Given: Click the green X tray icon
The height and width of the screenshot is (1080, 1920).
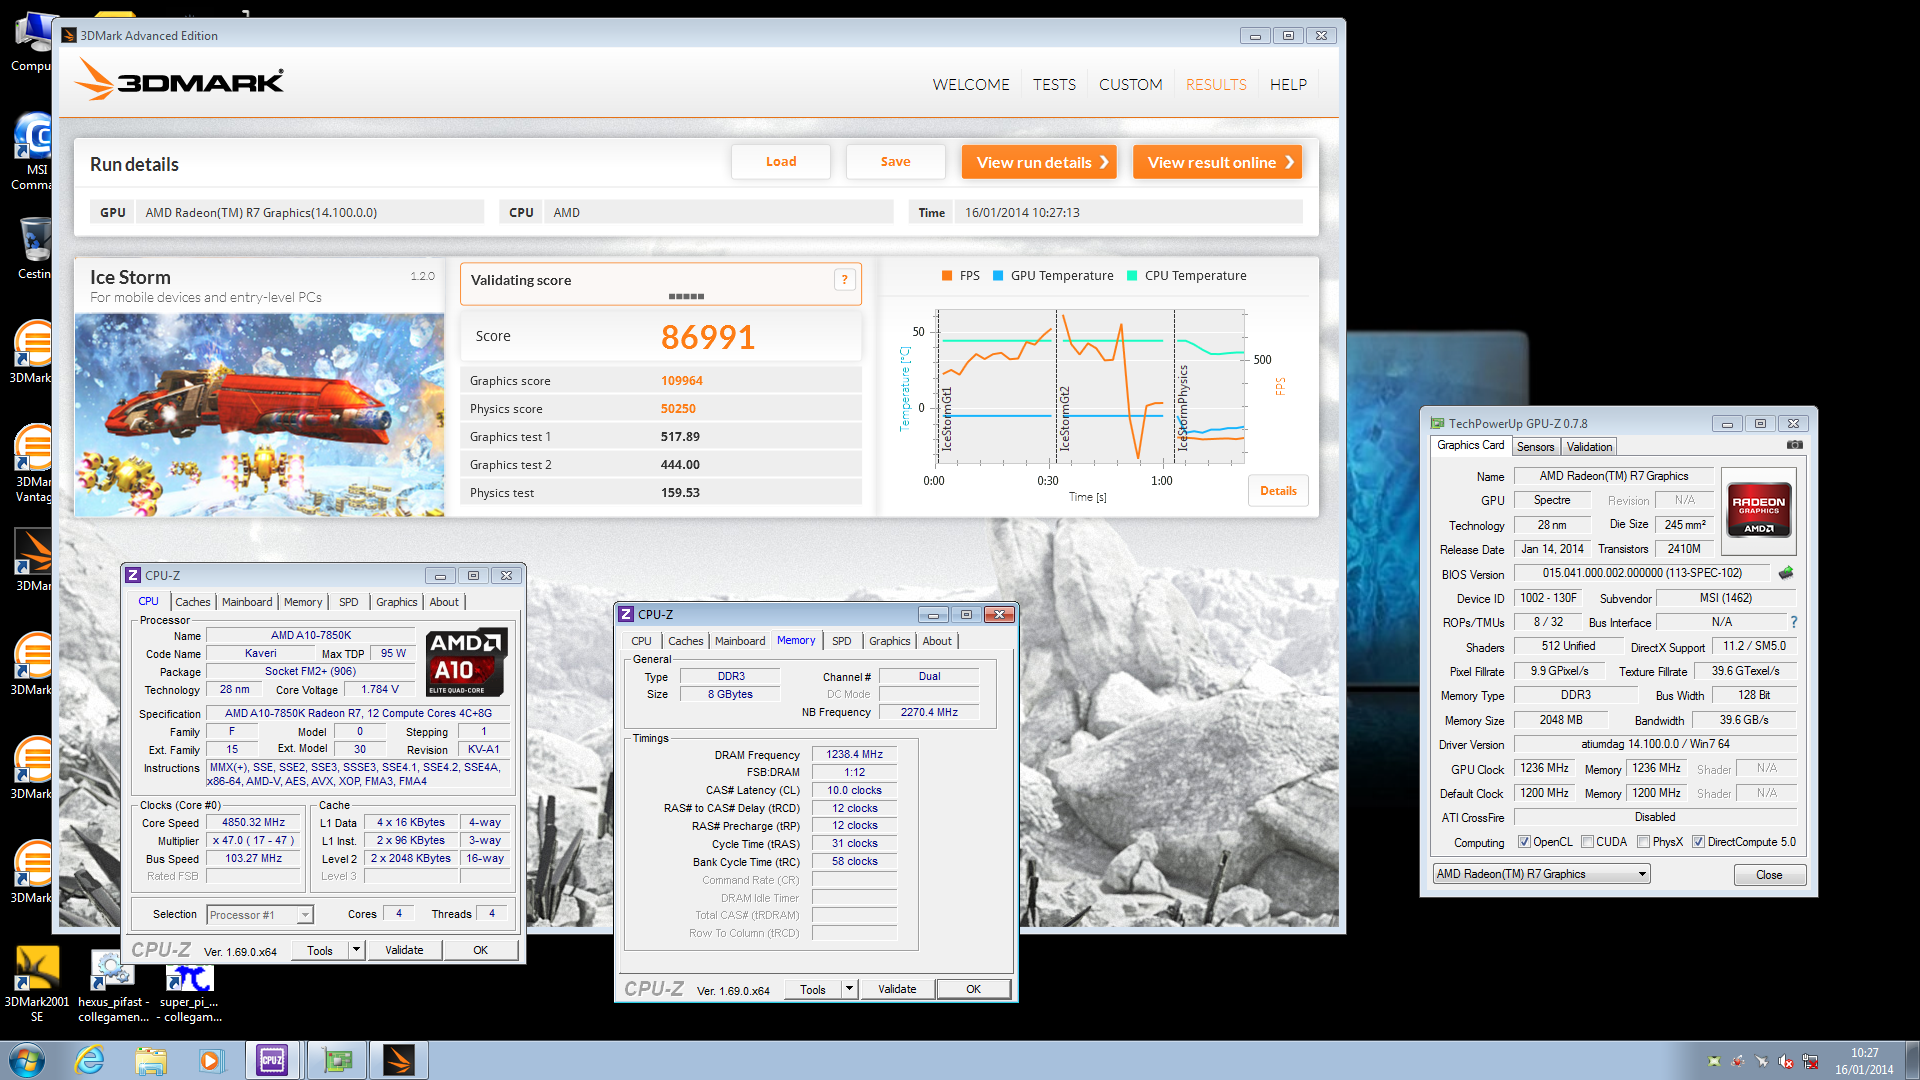Looking at the screenshot, I should pyautogui.click(x=1714, y=1061).
